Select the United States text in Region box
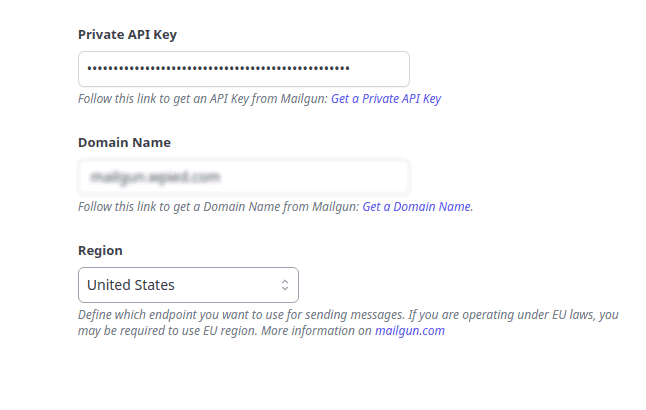The image size is (646, 410). 131,285
